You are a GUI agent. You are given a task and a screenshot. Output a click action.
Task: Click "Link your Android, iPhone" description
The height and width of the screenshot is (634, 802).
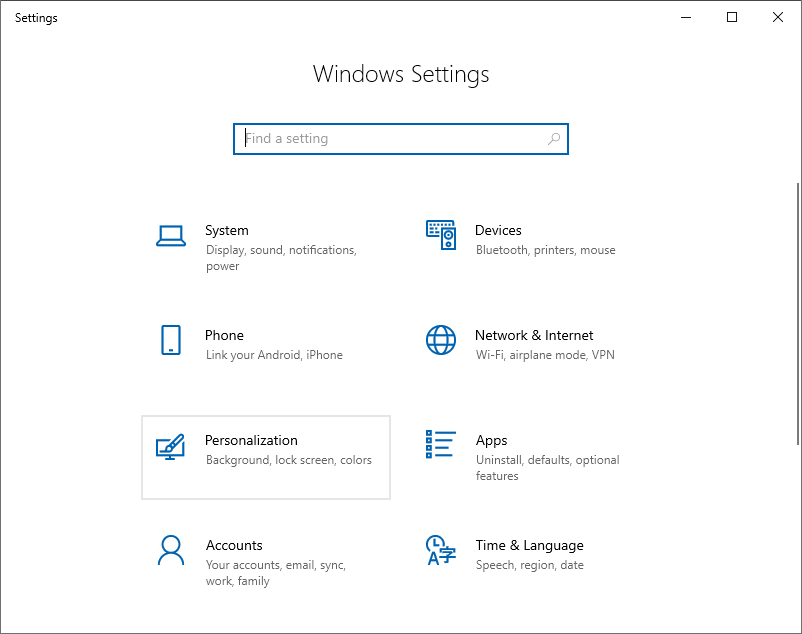pyautogui.click(x=274, y=355)
